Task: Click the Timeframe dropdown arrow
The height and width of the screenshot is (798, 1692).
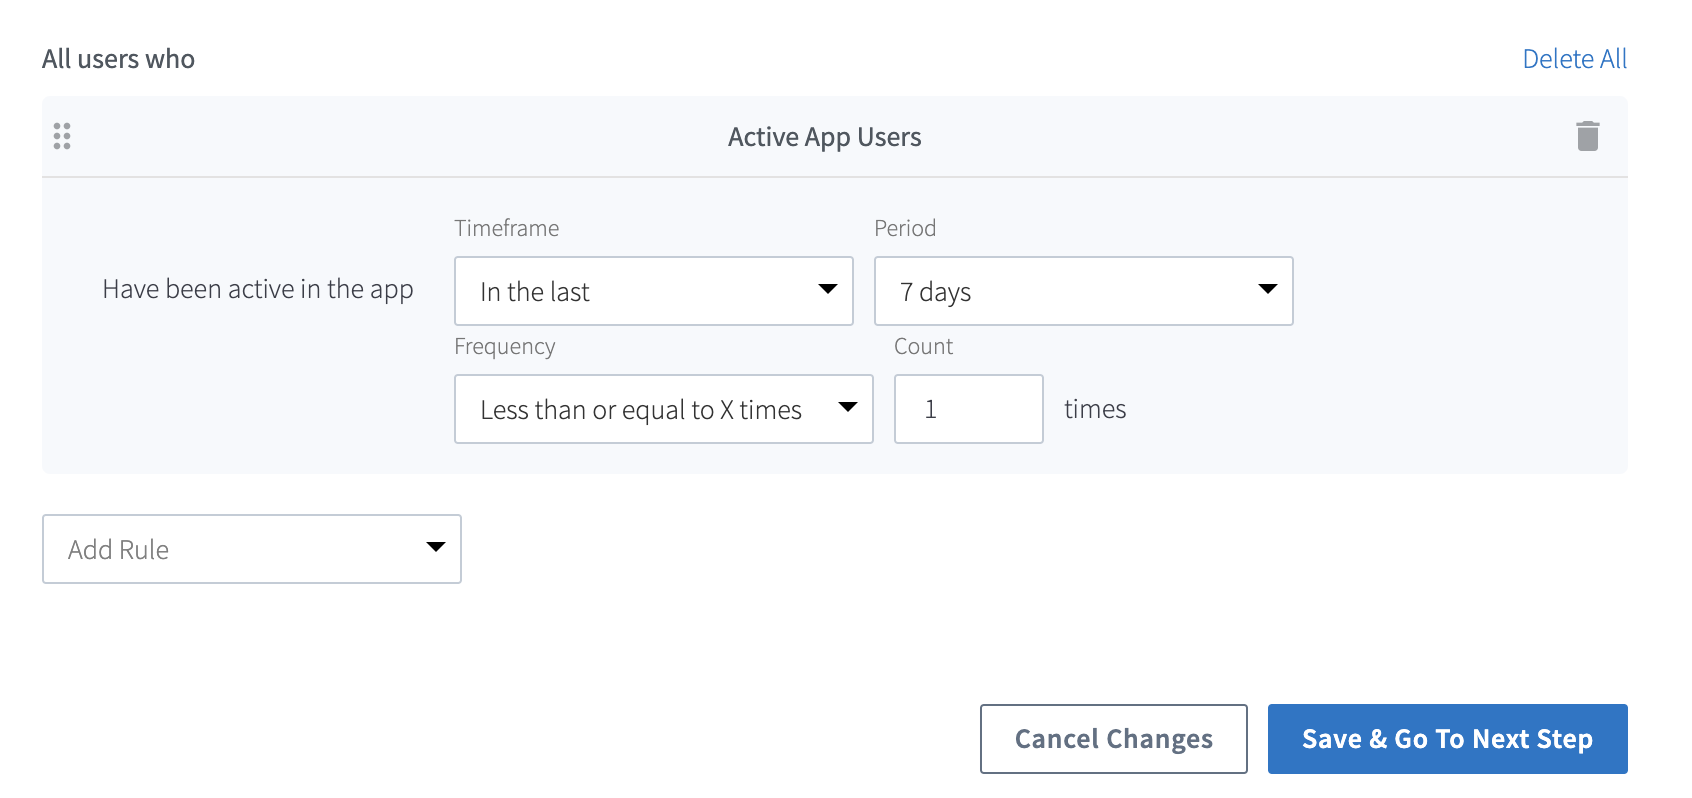Action: [827, 290]
